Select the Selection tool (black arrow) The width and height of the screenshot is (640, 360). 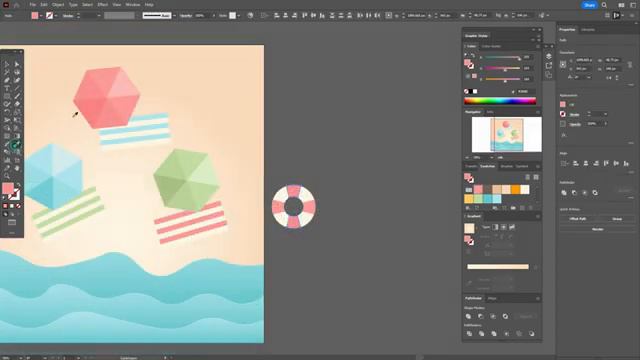pyautogui.click(x=7, y=64)
